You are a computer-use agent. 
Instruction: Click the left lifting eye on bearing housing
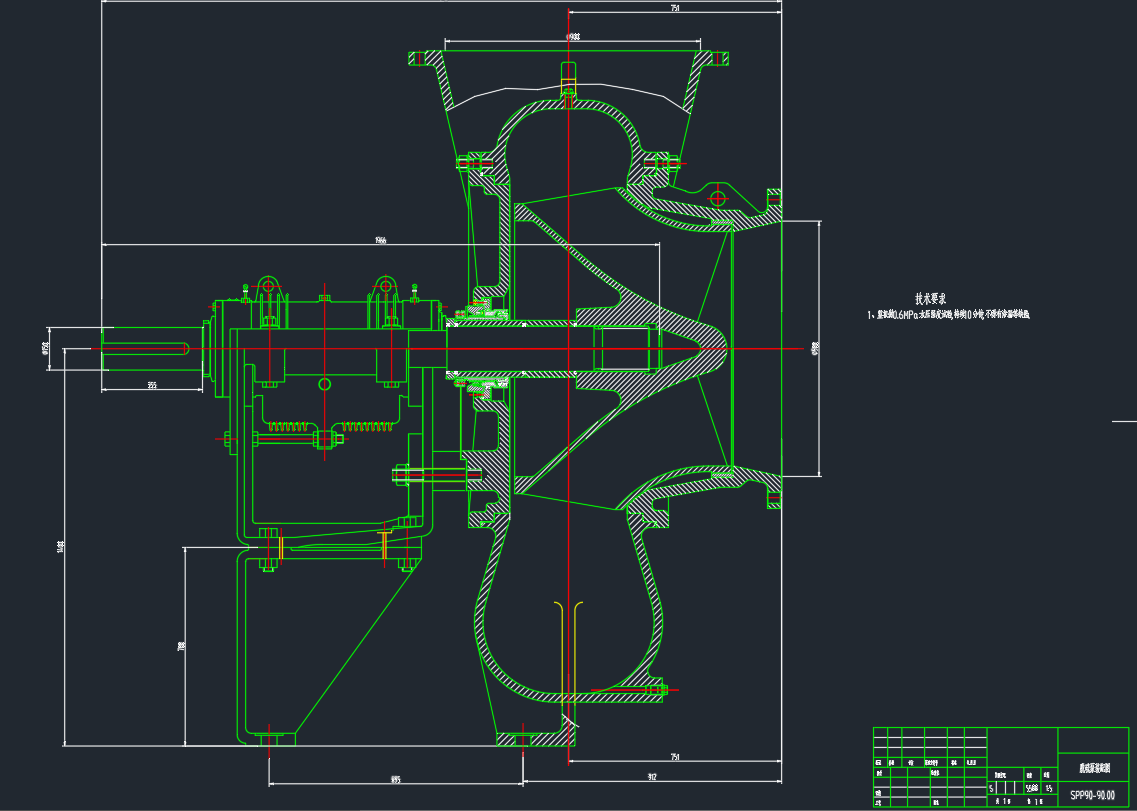click(268, 286)
